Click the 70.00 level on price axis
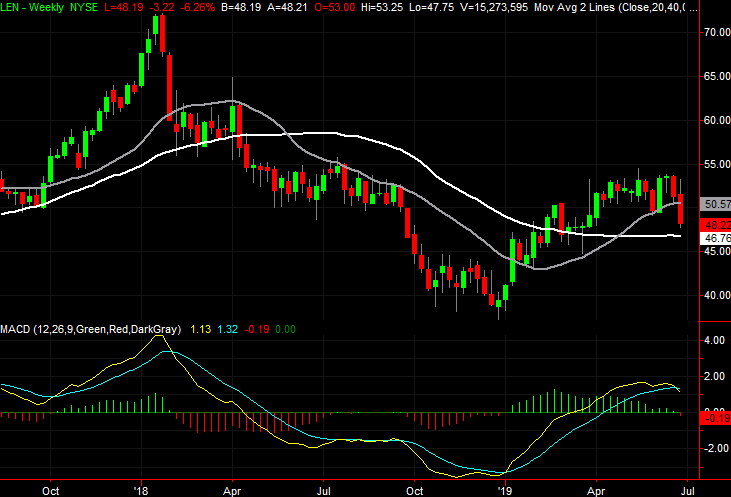The height and width of the screenshot is (497, 731). [714, 32]
